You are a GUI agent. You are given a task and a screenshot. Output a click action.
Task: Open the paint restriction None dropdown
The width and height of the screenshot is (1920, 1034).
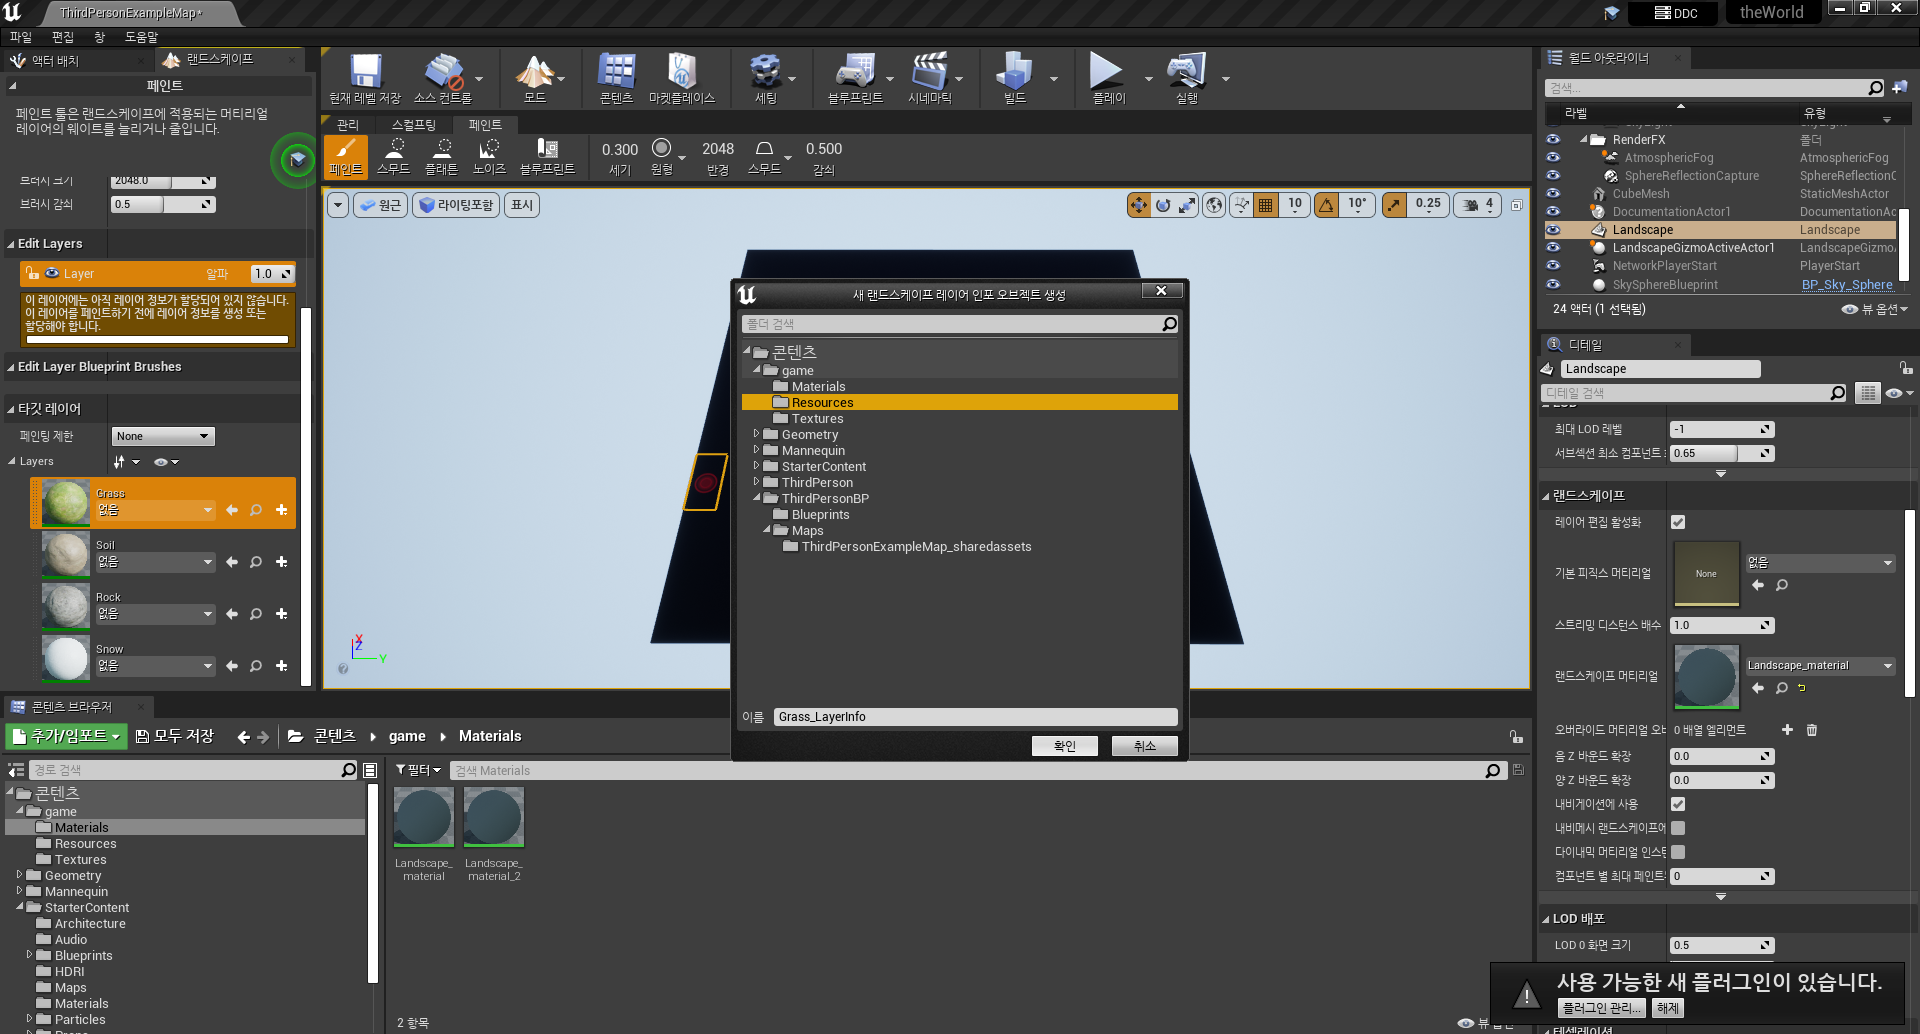(x=163, y=436)
